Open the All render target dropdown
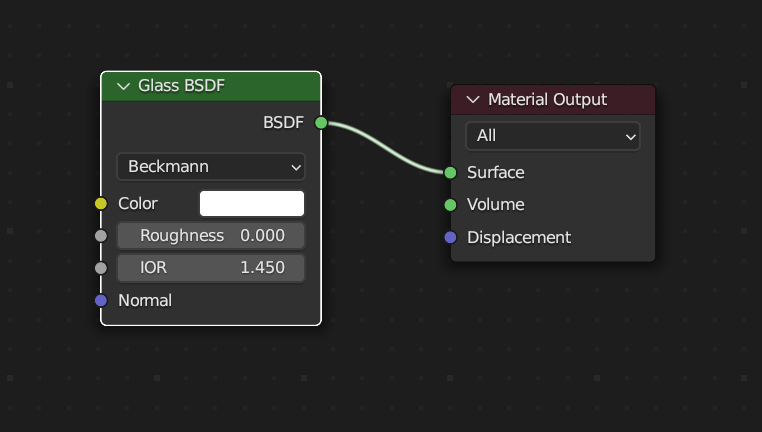This screenshot has height=432, width=762. pyautogui.click(x=552, y=136)
